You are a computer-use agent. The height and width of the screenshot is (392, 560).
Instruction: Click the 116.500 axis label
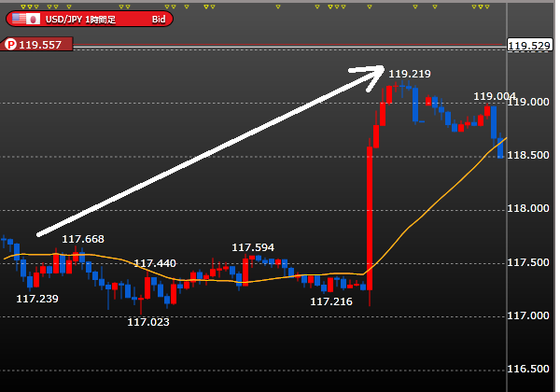528,369
